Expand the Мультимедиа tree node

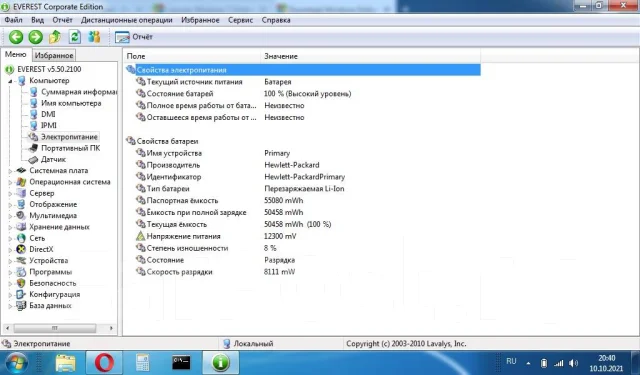[10, 216]
